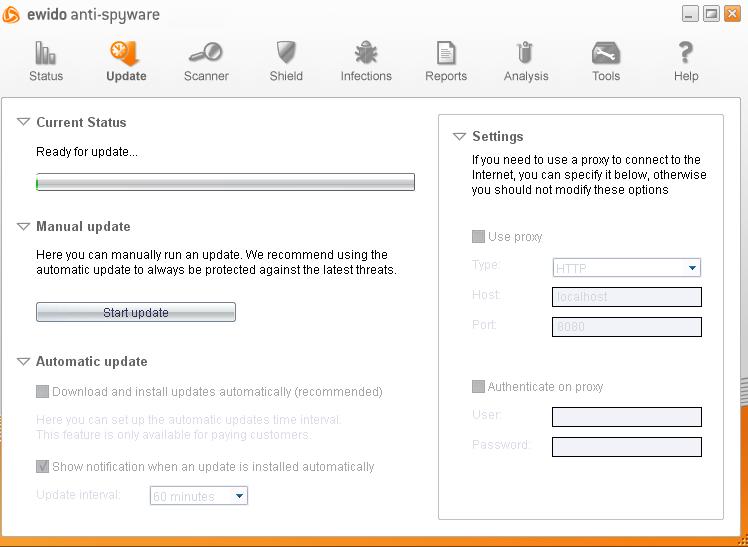The image size is (748, 547).
Task: Click the update progress bar
Action: click(x=225, y=182)
